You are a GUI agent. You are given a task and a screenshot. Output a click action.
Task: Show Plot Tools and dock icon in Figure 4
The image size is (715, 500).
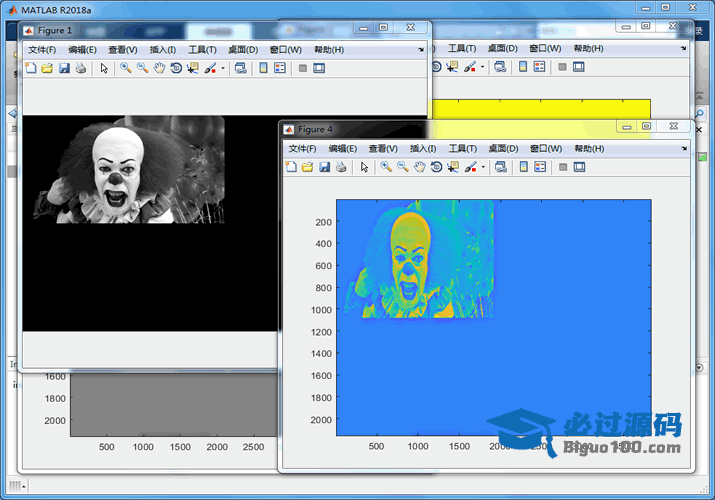pos(579,167)
